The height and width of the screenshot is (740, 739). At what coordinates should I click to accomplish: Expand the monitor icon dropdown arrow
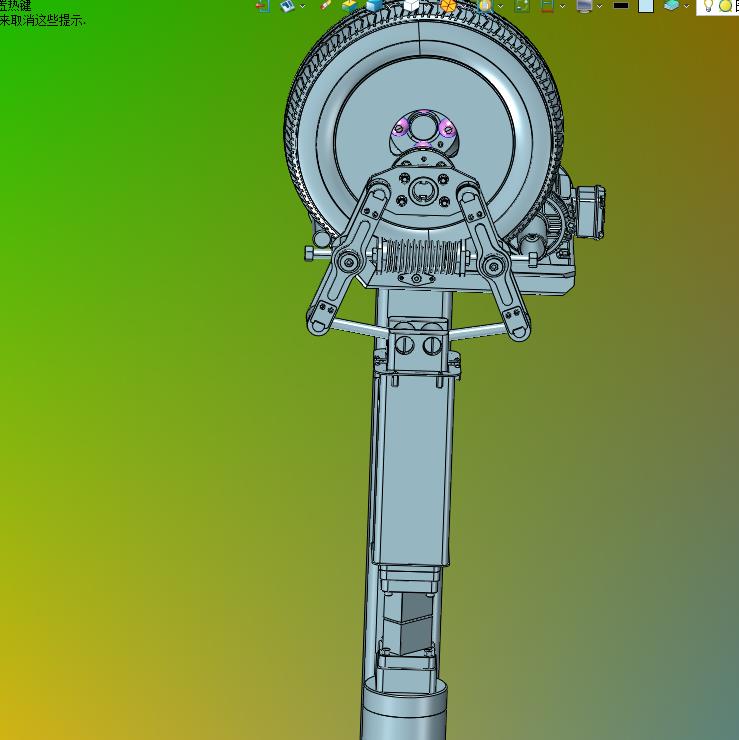(x=599, y=6)
